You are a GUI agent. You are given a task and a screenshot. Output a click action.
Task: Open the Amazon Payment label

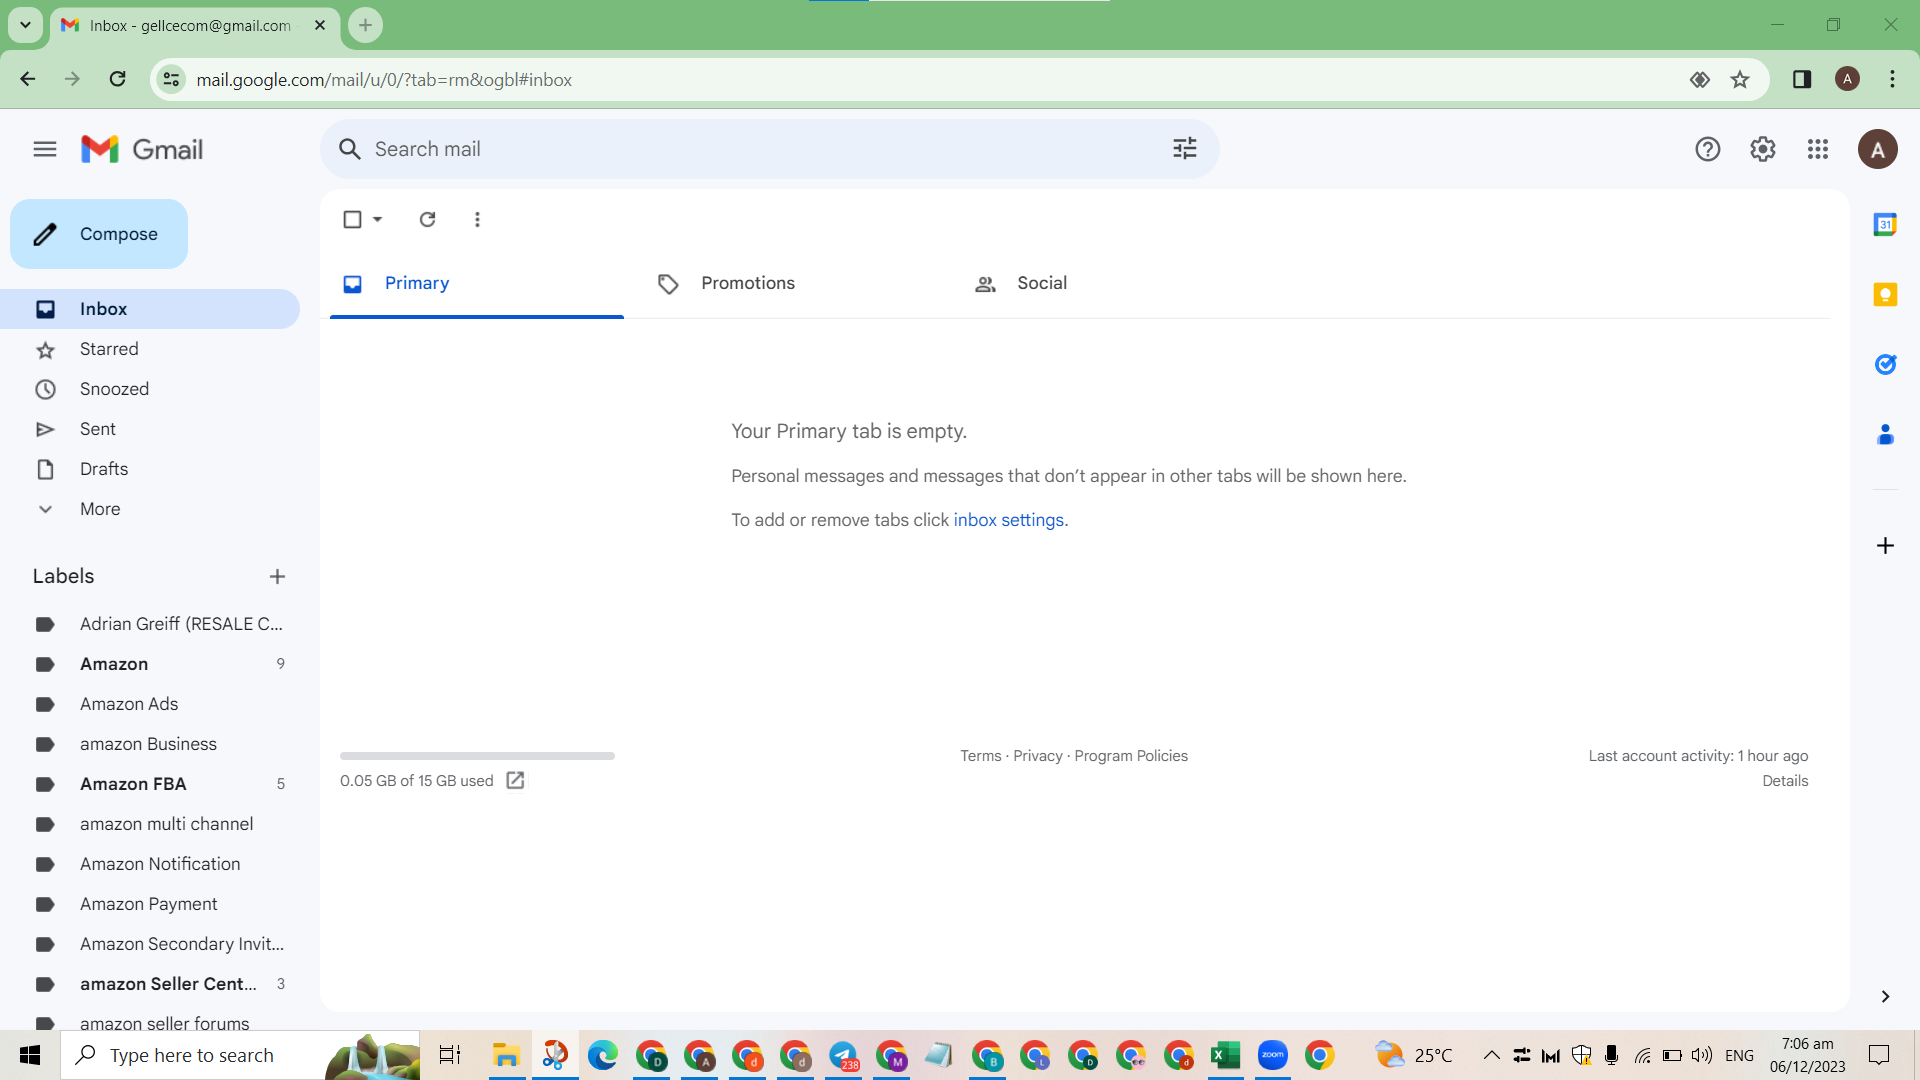pyautogui.click(x=150, y=904)
